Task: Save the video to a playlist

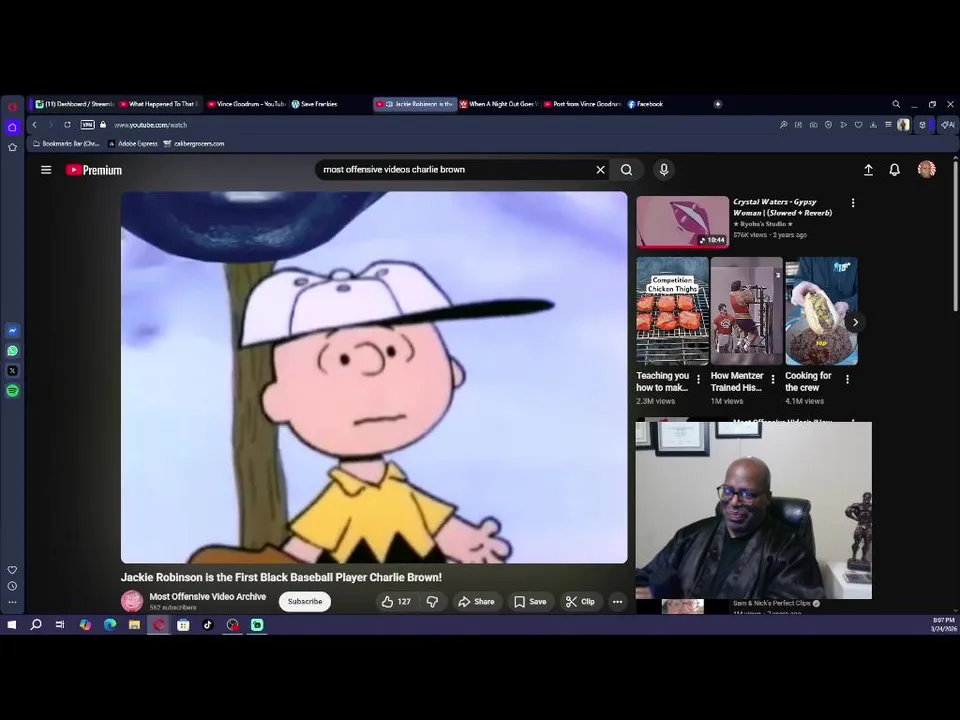Action: tap(530, 602)
